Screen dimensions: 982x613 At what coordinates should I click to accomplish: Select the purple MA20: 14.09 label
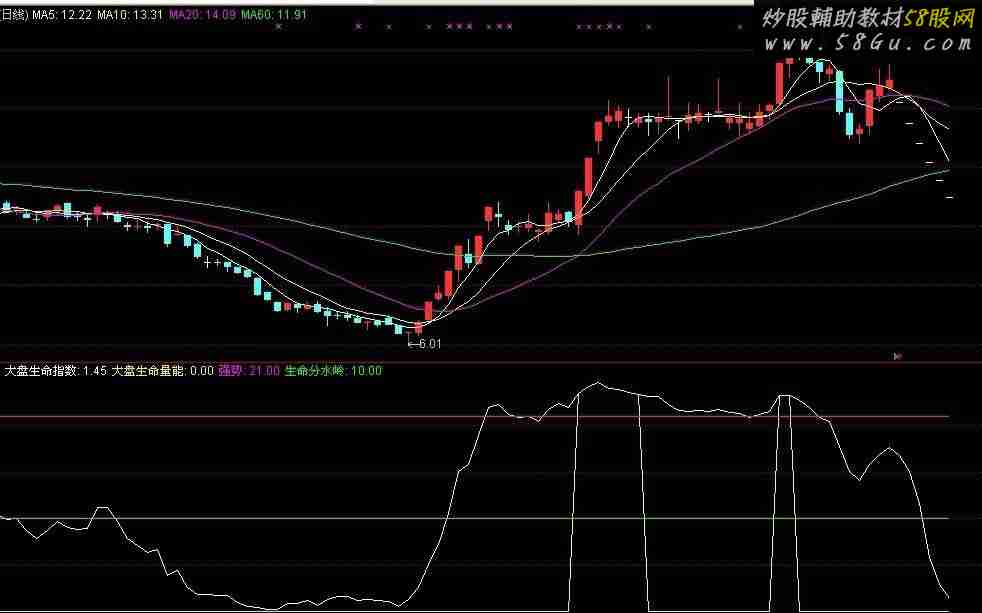(202, 14)
